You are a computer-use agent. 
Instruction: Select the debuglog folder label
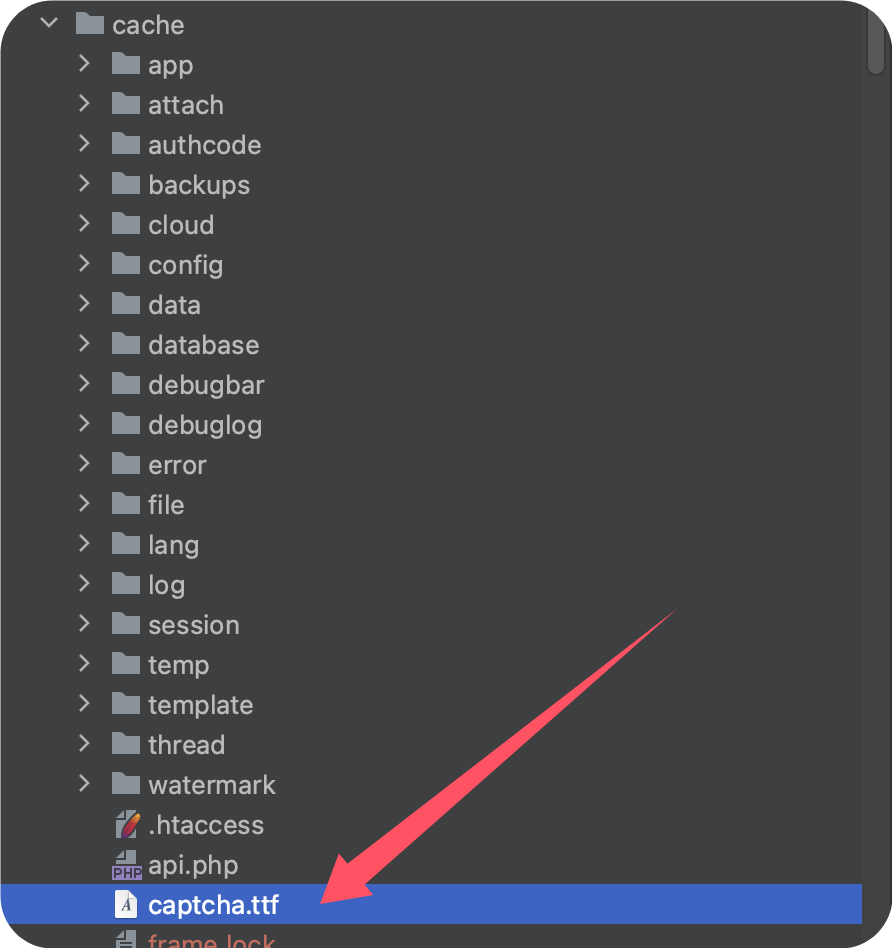click(205, 426)
